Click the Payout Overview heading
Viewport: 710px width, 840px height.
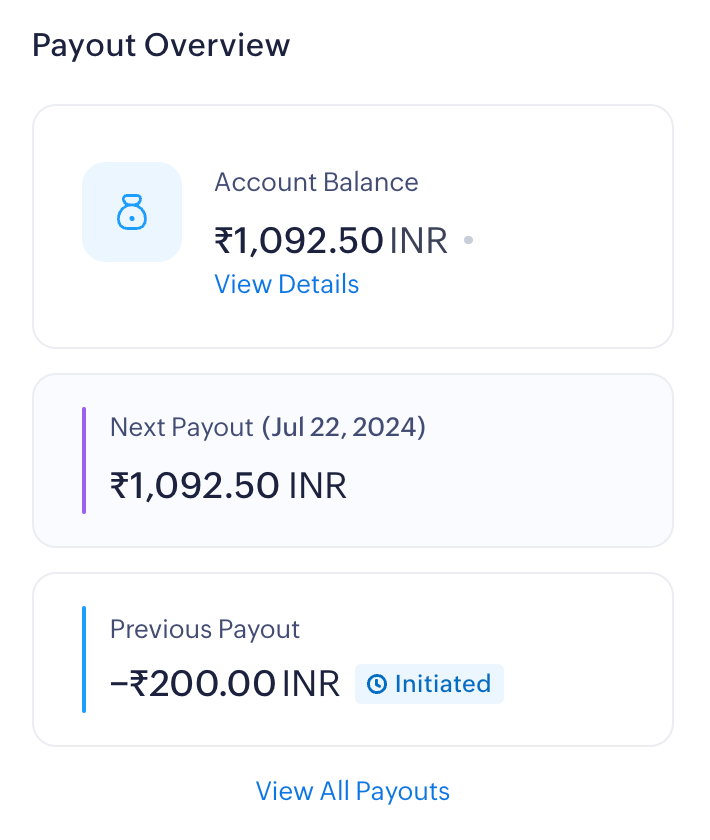[x=161, y=45]
